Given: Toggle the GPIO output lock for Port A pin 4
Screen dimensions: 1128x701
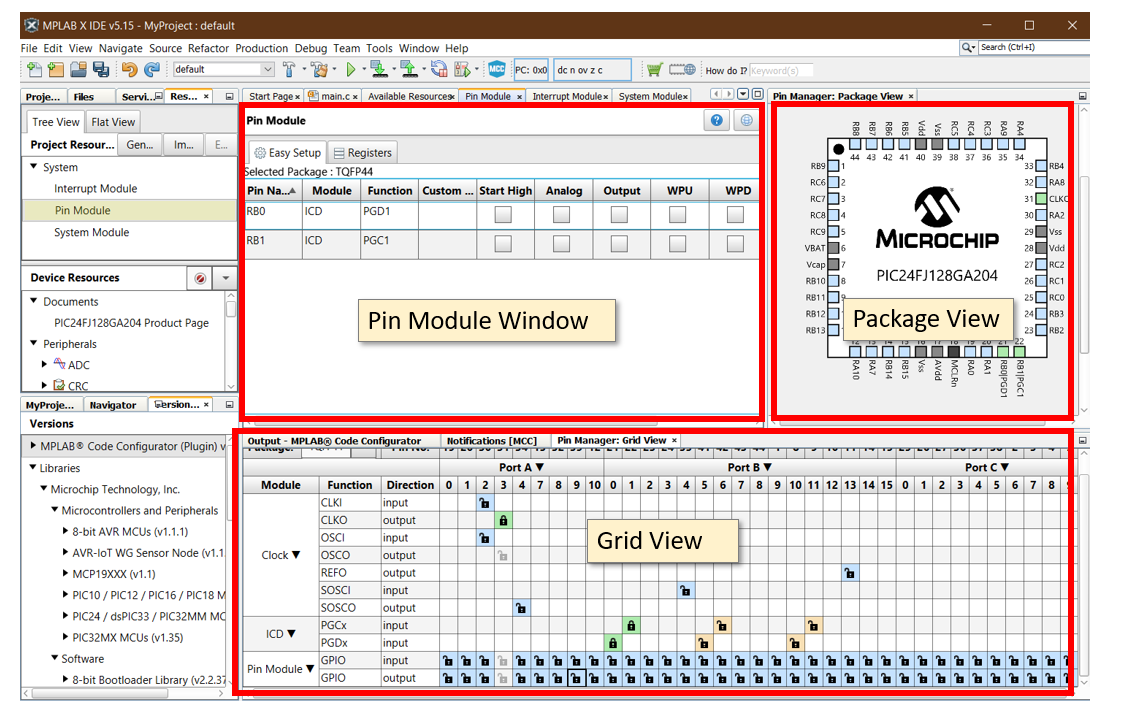Looking at the screenshot, I should (x=520, y=678).
